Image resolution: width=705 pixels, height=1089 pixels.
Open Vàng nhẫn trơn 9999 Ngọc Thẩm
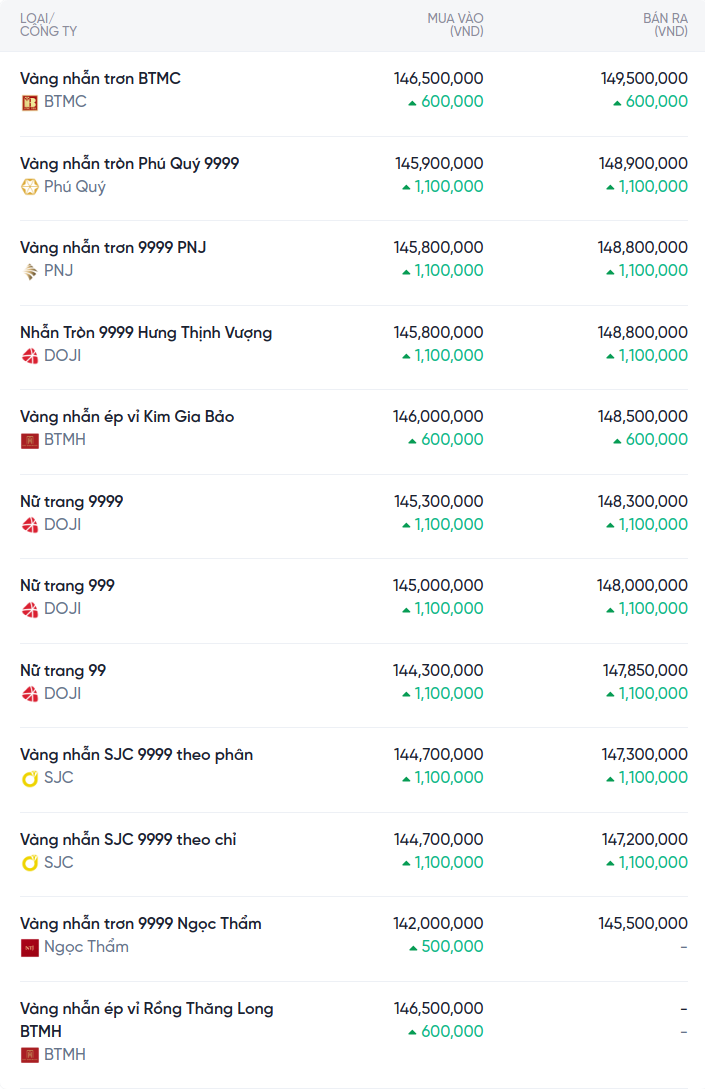[140, 923]
